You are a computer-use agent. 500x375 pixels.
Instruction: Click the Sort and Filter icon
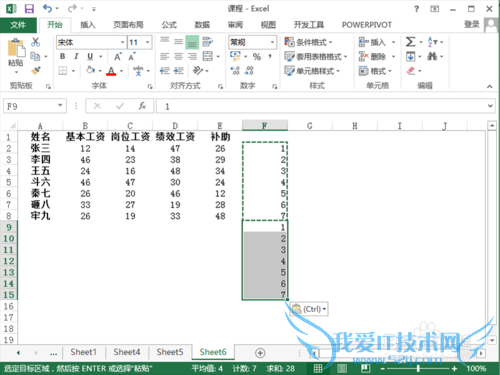tap(433, 42)
